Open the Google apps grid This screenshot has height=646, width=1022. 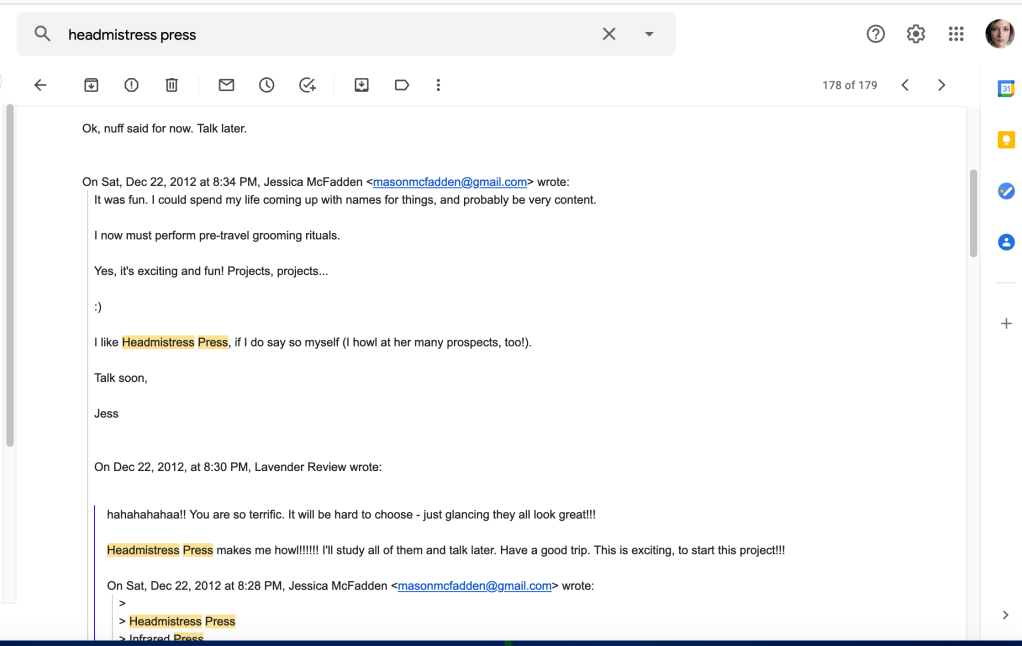pyautogui.click(x=956, y=34)
